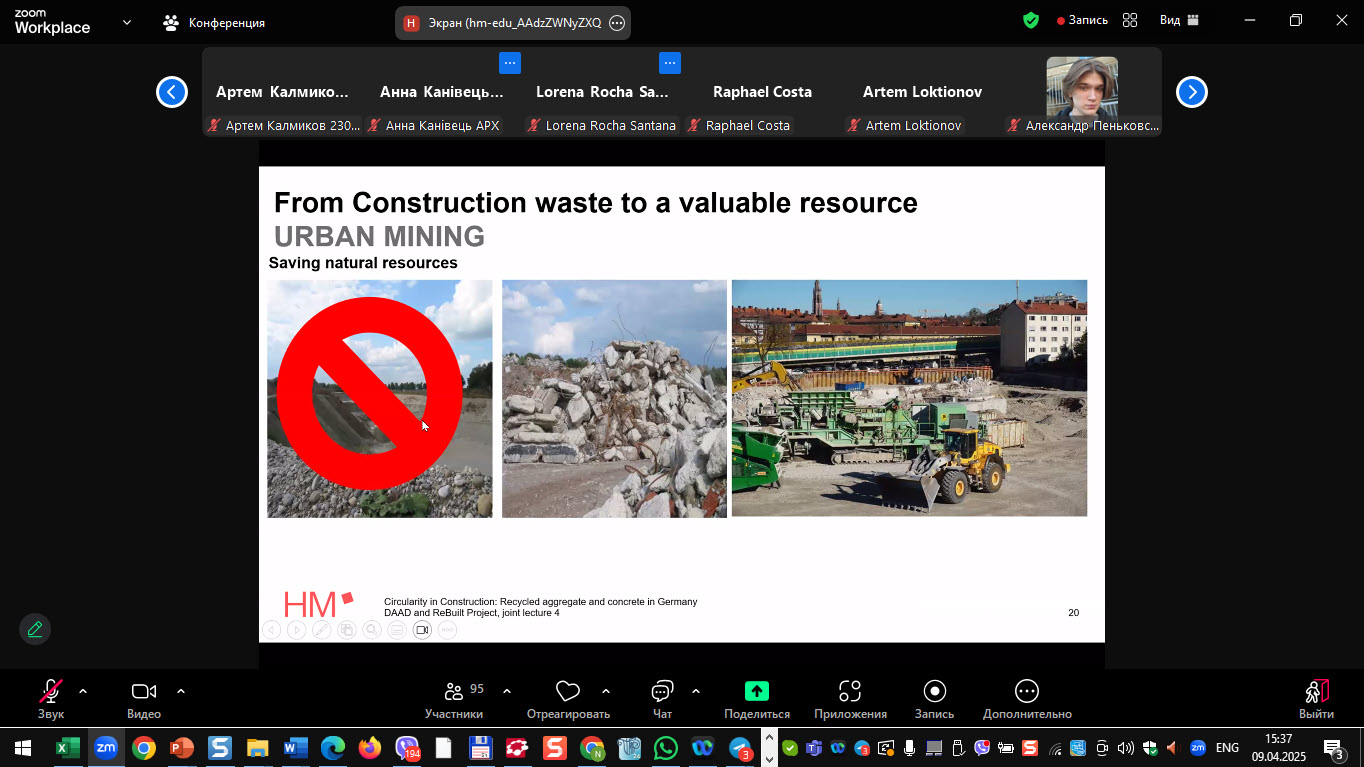The image size is (1364, 767).
Task: Select Александр Пеньковский's video thumbnail
Action: pos(1082,88)
